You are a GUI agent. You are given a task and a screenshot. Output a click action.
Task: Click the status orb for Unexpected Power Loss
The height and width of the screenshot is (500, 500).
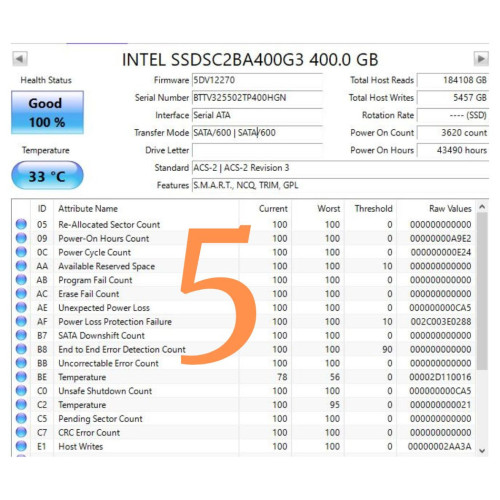21,308
